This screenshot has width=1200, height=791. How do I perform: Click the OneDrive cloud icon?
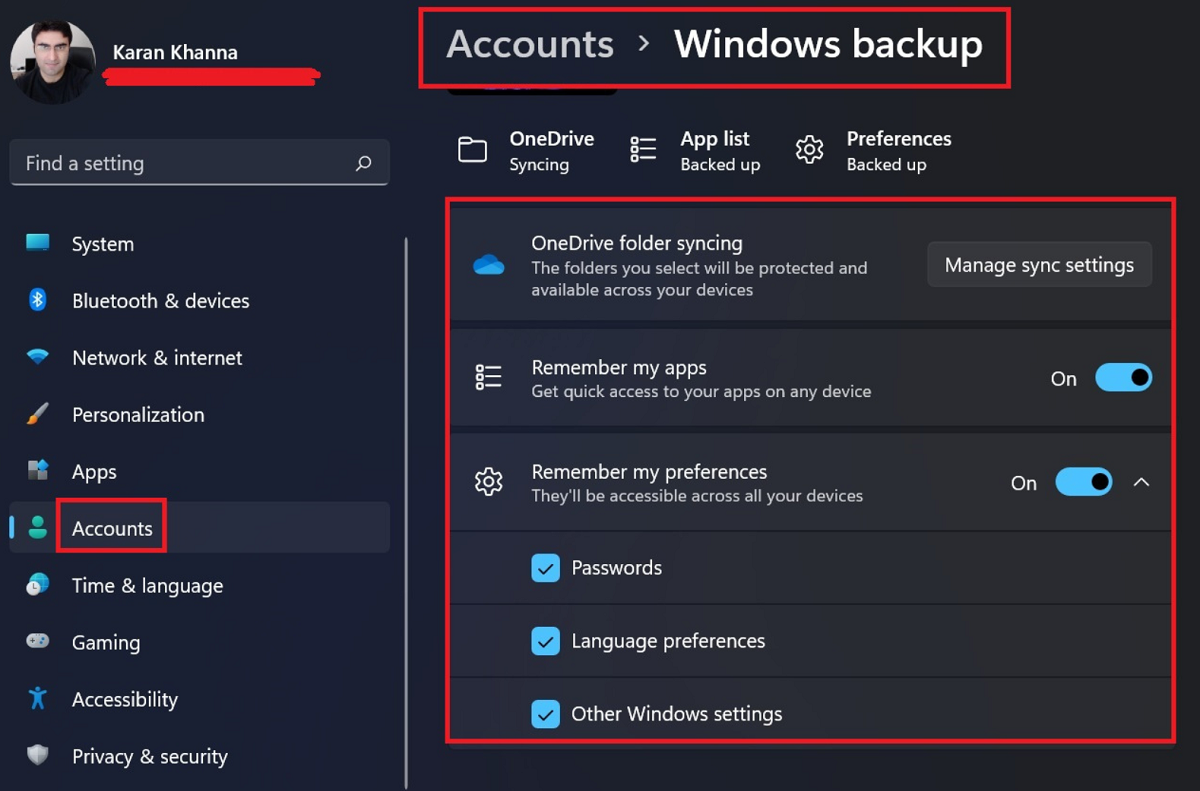point(489,263)
